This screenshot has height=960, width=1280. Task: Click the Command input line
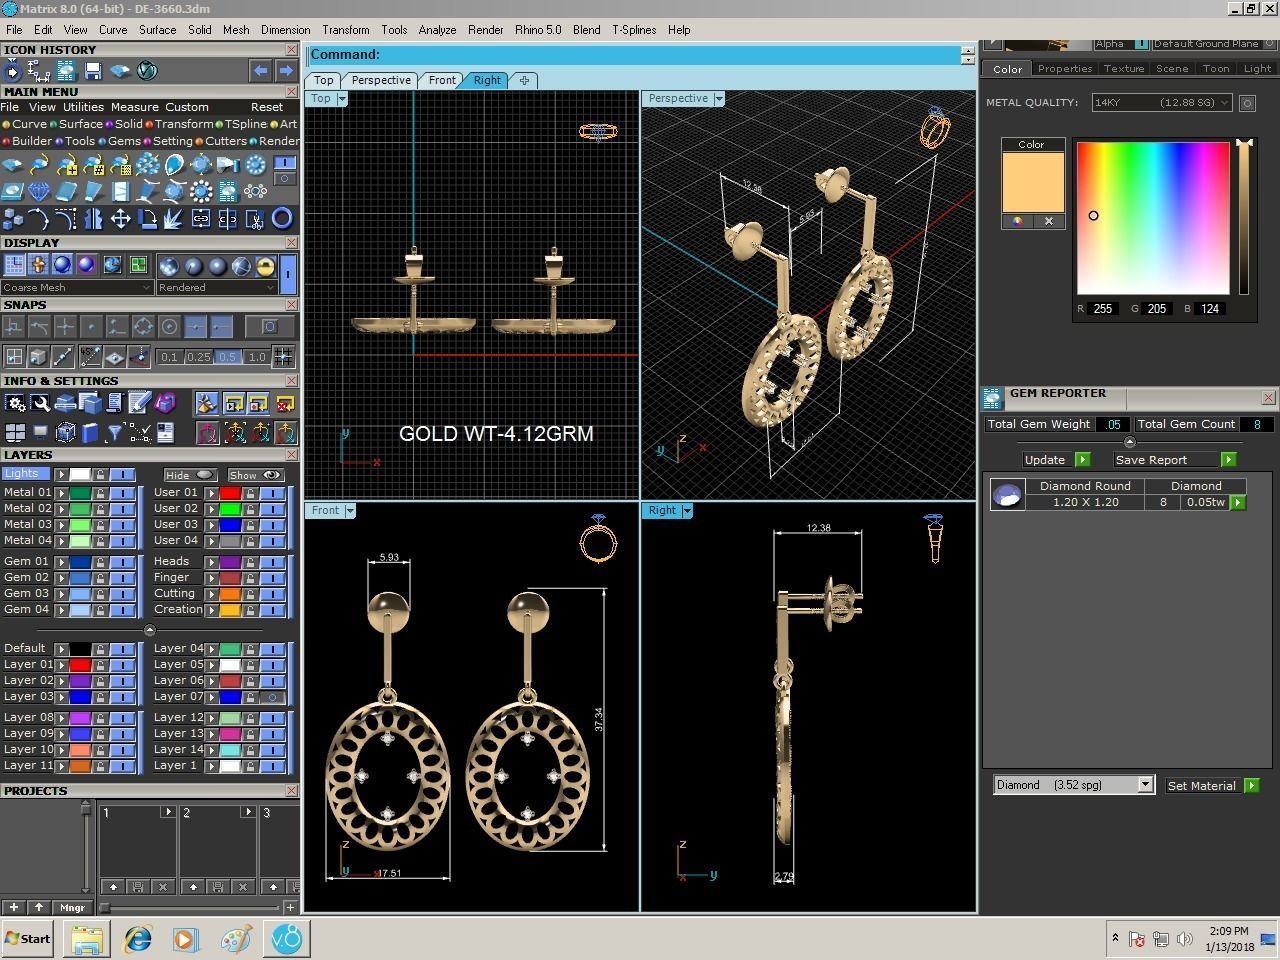pos(634,55)
